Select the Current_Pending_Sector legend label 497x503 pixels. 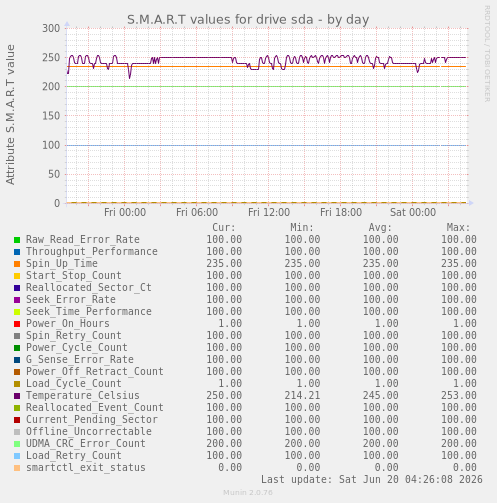[92, 419]
